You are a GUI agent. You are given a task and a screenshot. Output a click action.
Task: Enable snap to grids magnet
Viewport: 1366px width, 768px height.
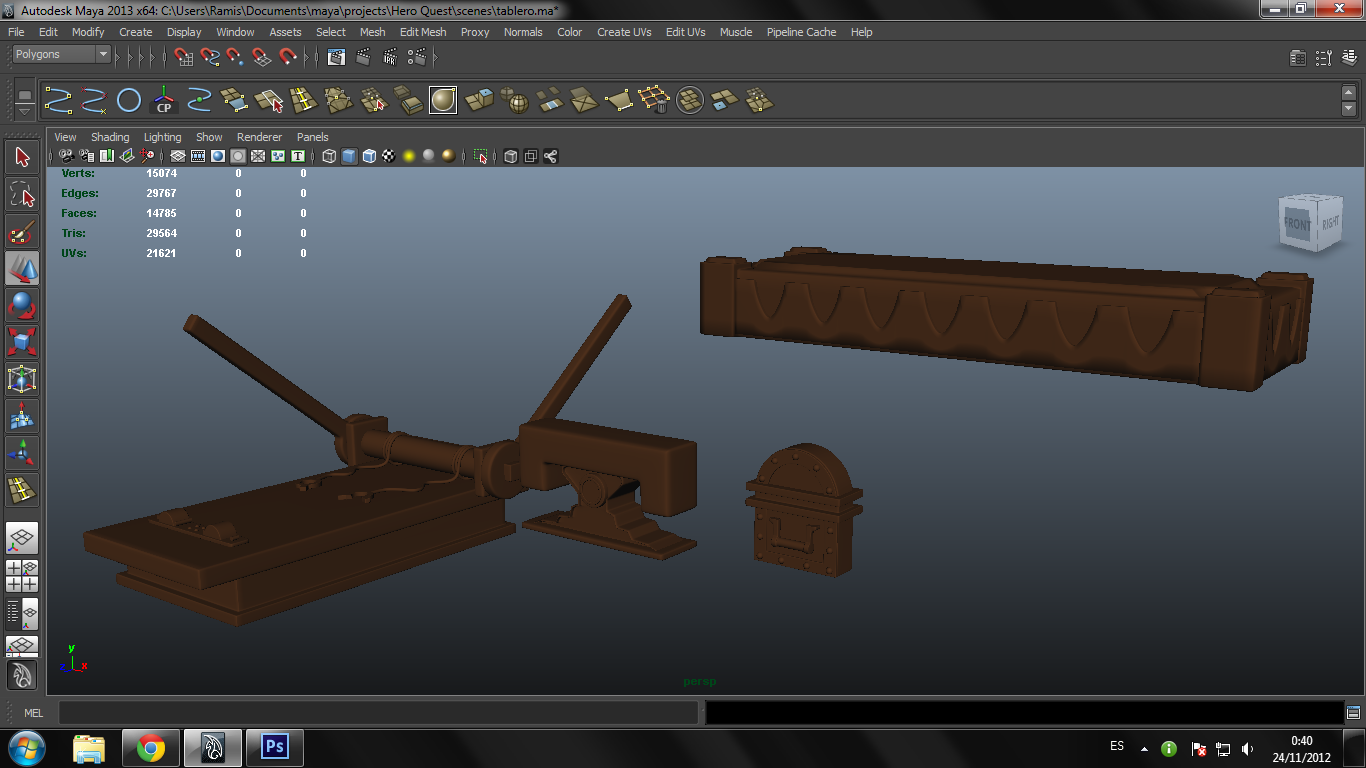point(184,57)
